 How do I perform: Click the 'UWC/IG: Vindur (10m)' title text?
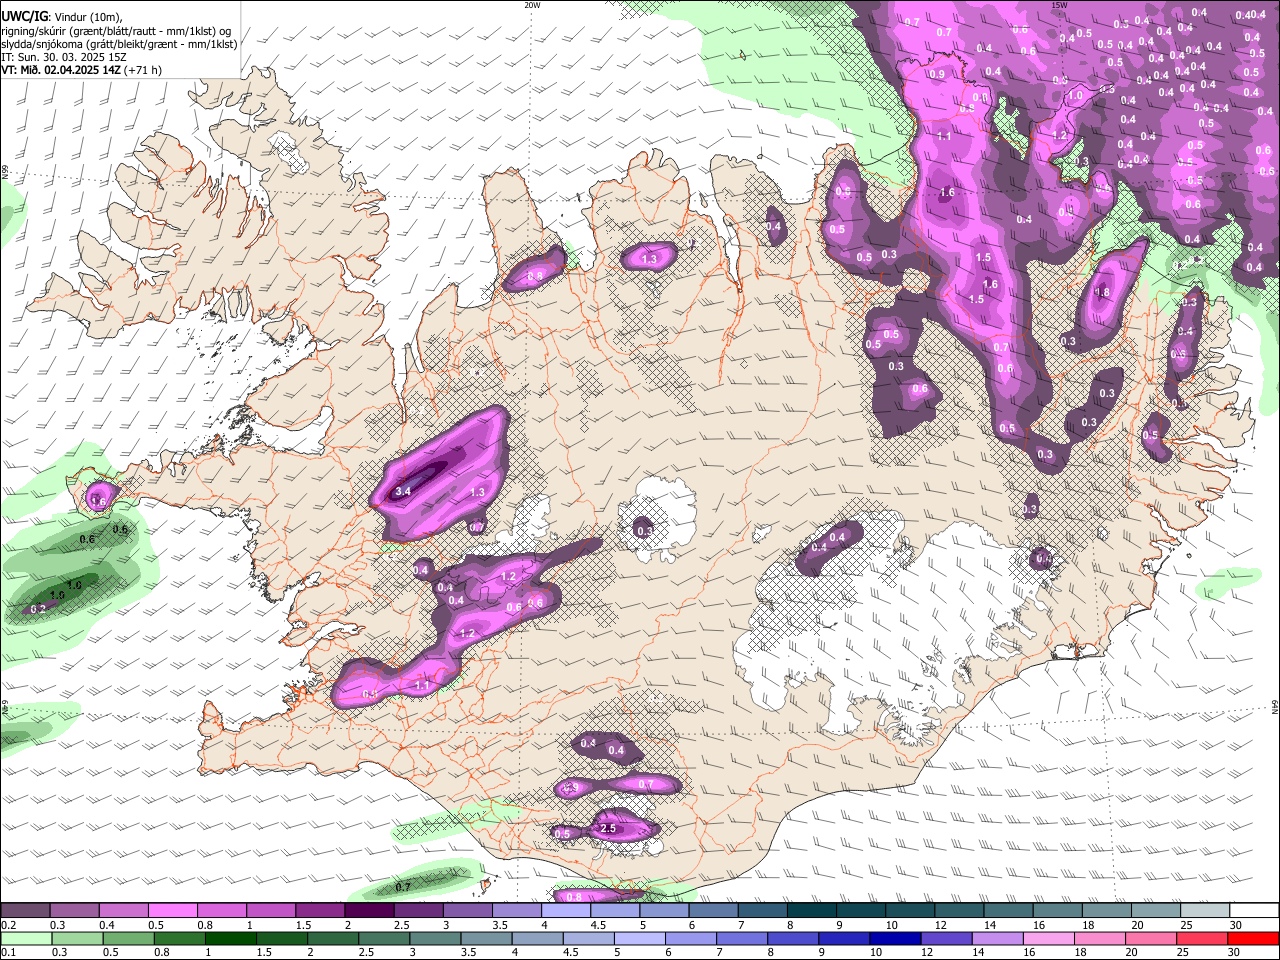click(61, 16)
